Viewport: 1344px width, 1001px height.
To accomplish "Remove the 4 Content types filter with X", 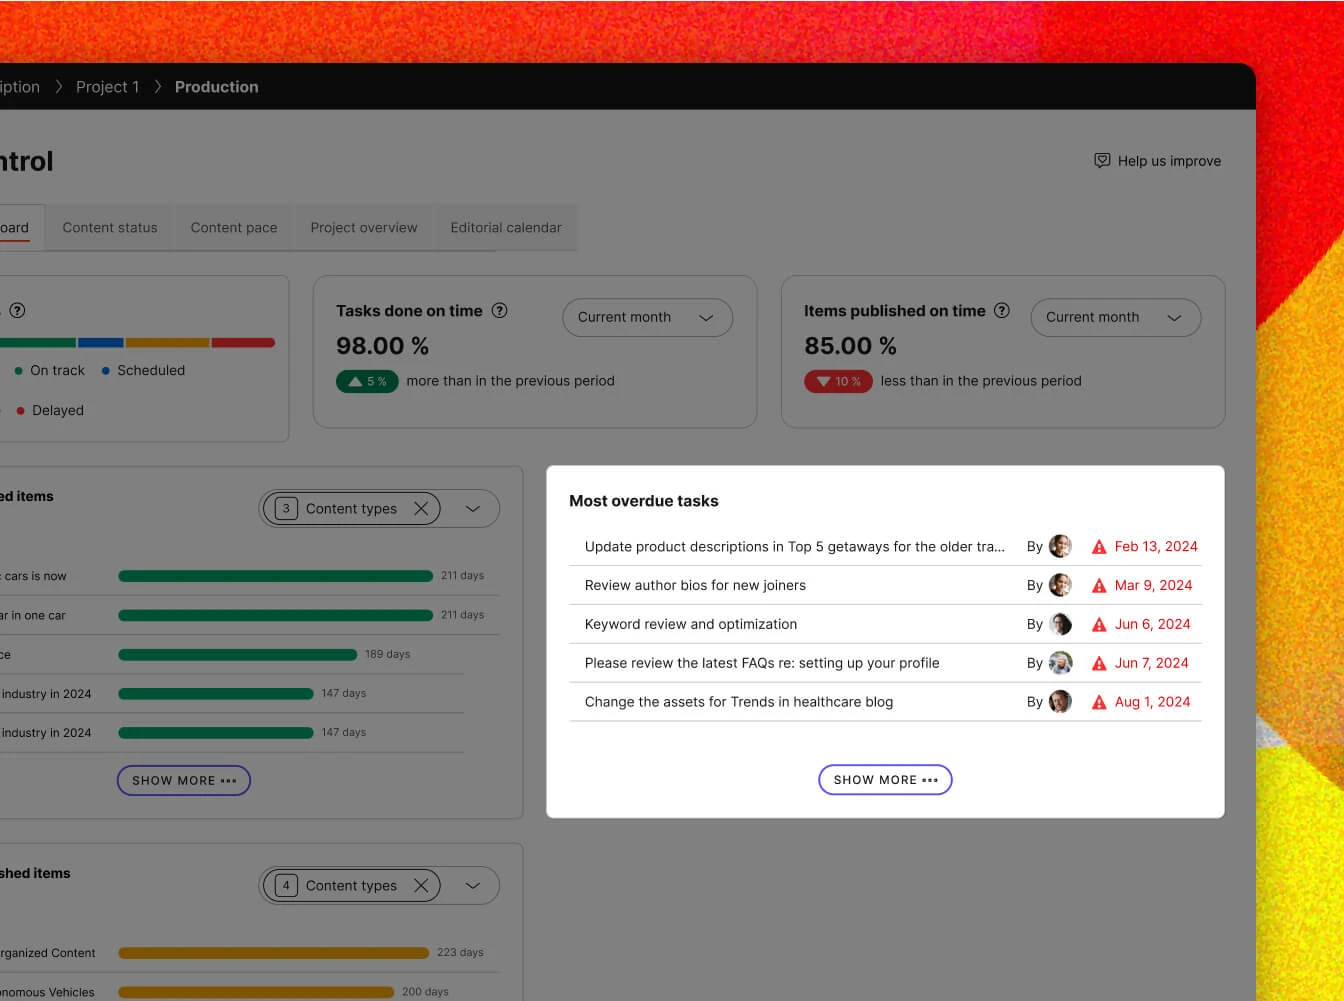I will pyautogui.click(x=421, y=886).
